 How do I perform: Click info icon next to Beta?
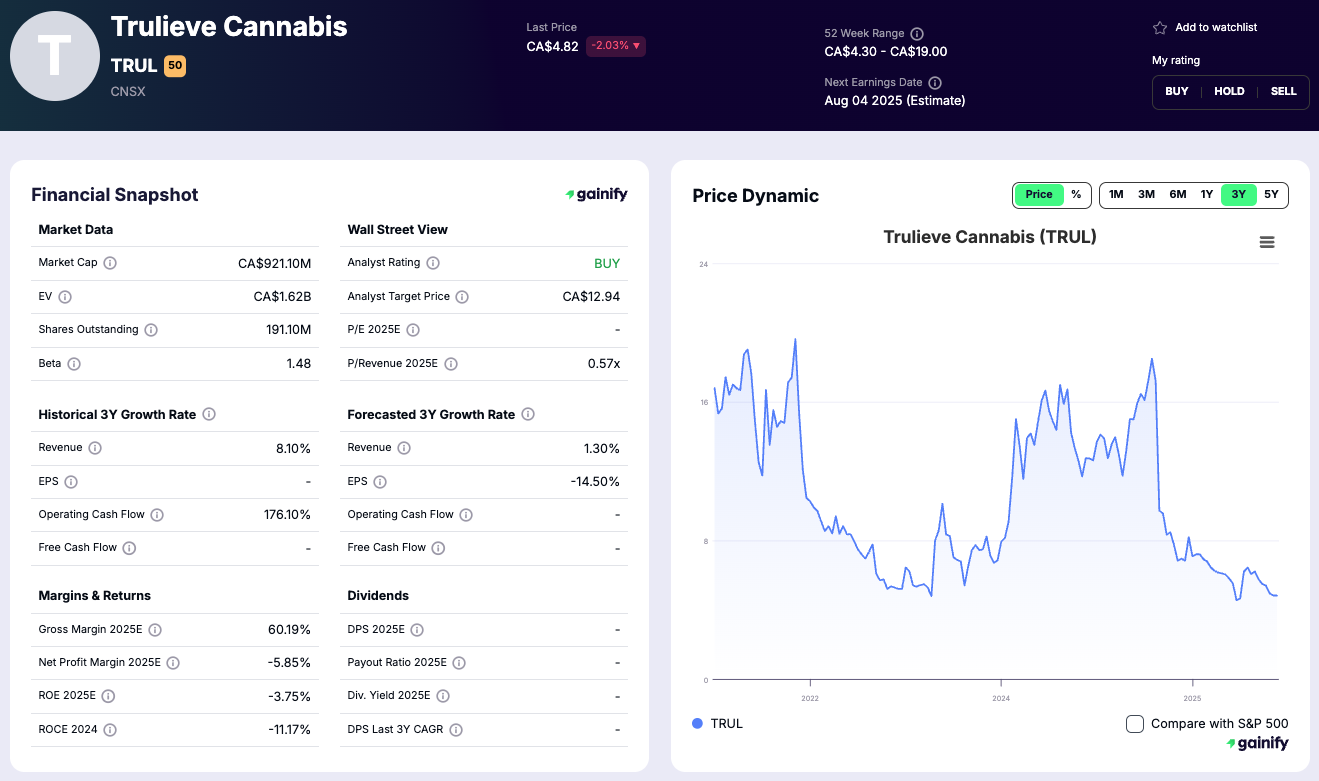74,364
